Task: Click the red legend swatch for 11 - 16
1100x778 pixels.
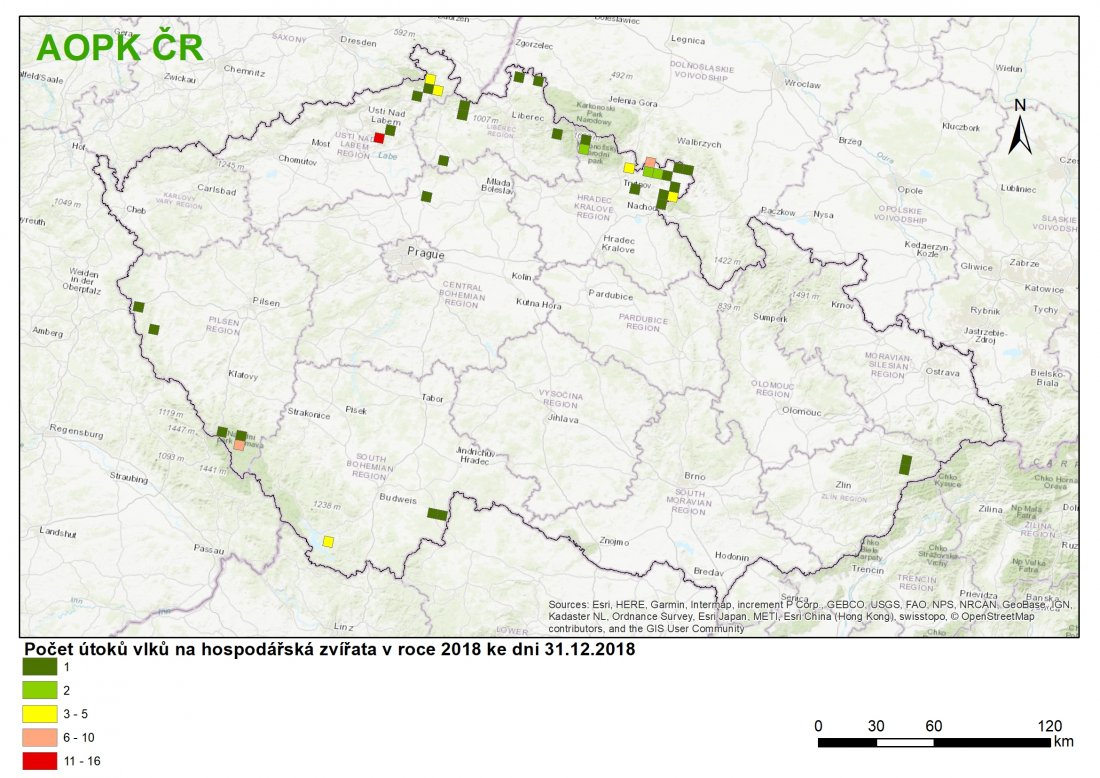Action: (x=43, y=761)
